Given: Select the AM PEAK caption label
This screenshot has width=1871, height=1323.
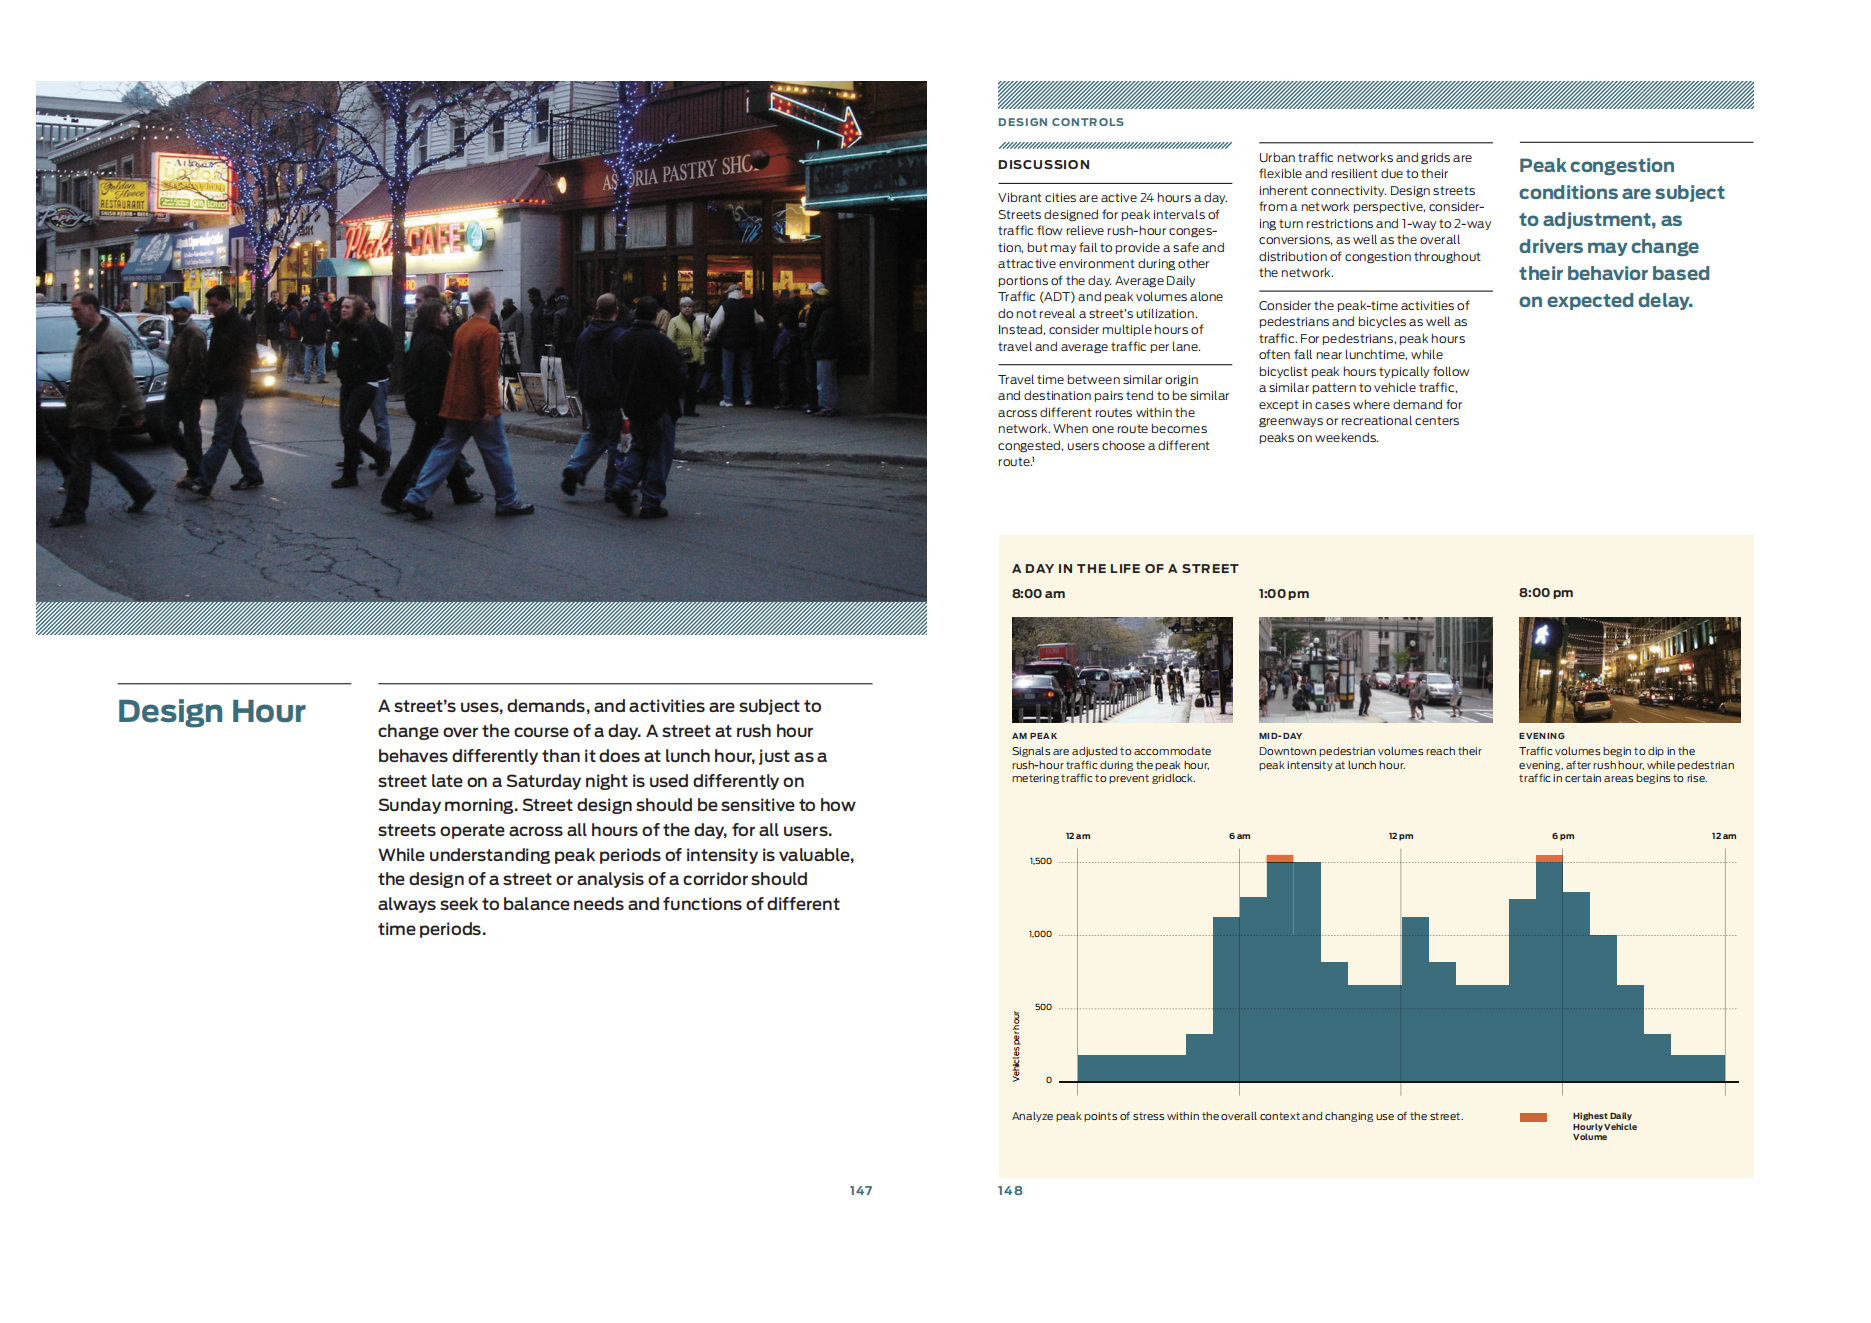Looking at the screenshot, I should tap(1034, 736).
